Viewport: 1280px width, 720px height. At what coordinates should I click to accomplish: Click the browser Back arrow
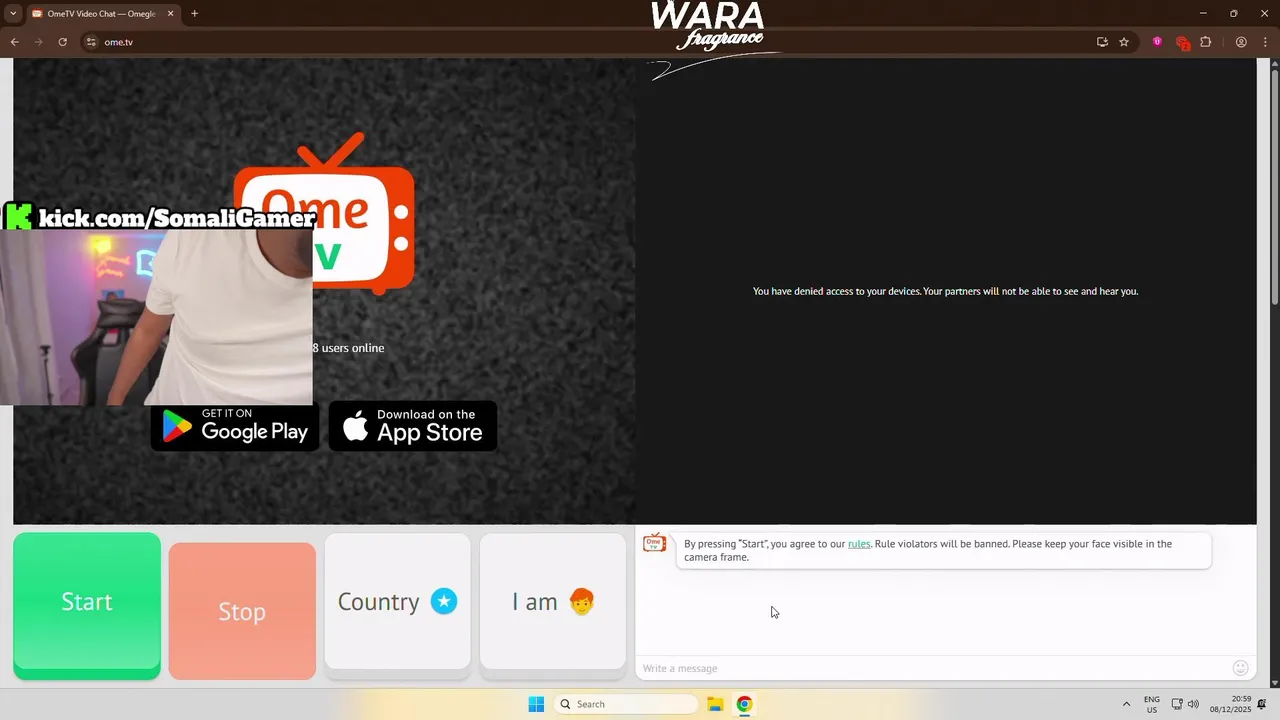tap(15, 42)
